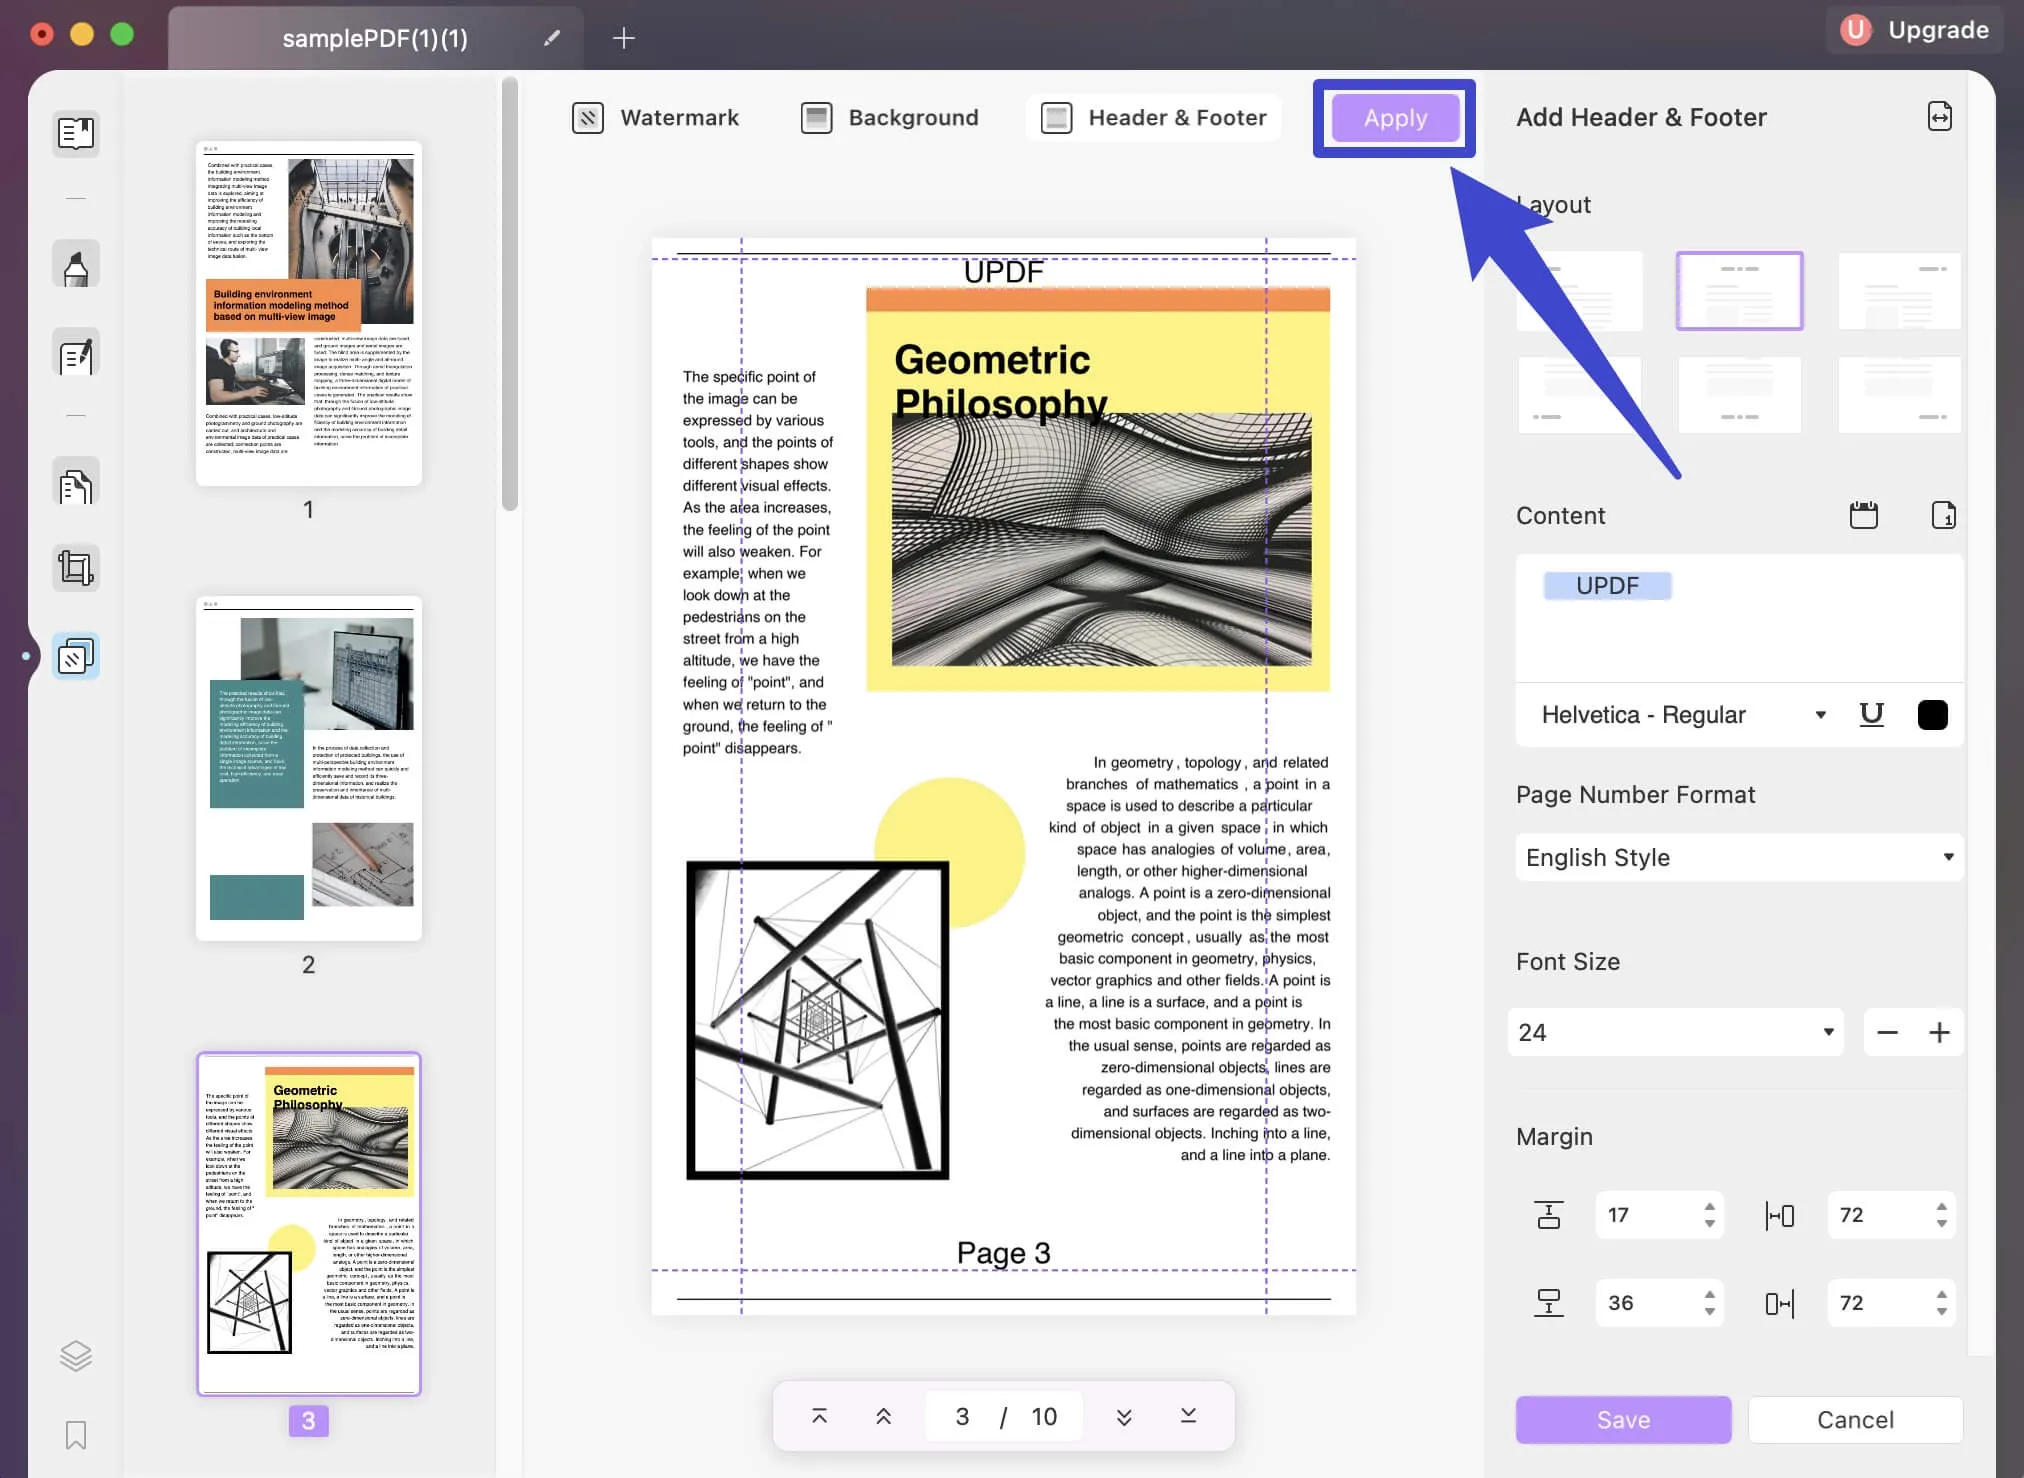2024x1478 pixels.
Task: Toggle underline for header text
Action: 1871,714
